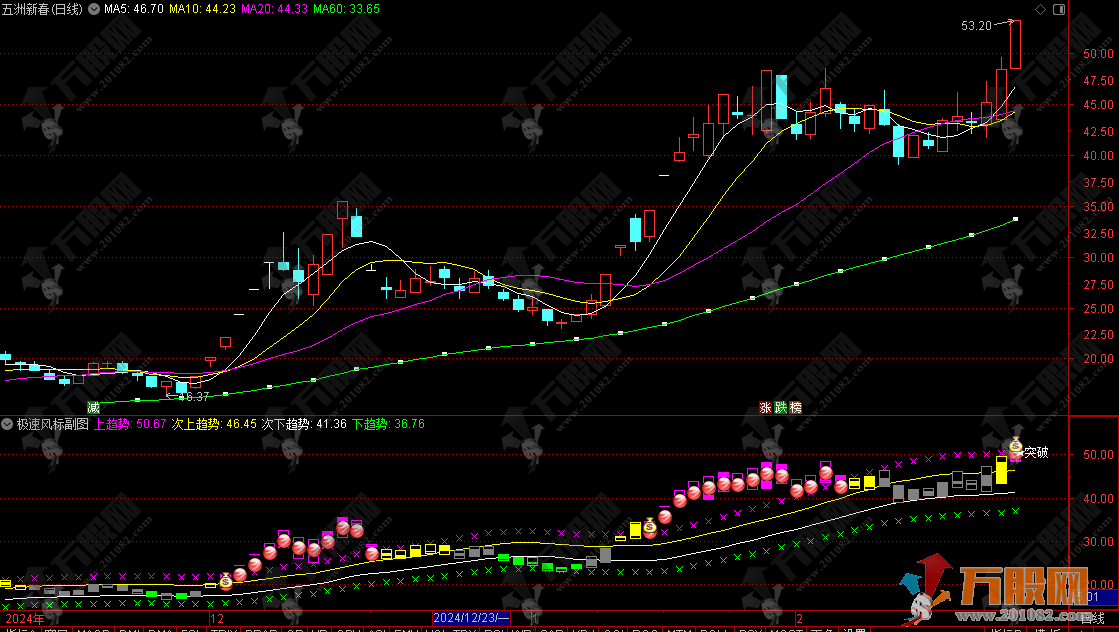The height and width of the screenshot is (632, 1119).
Task: Click the 2024/12/23/一 date marker
Action: pyautogui.click(x=472, y=618)
